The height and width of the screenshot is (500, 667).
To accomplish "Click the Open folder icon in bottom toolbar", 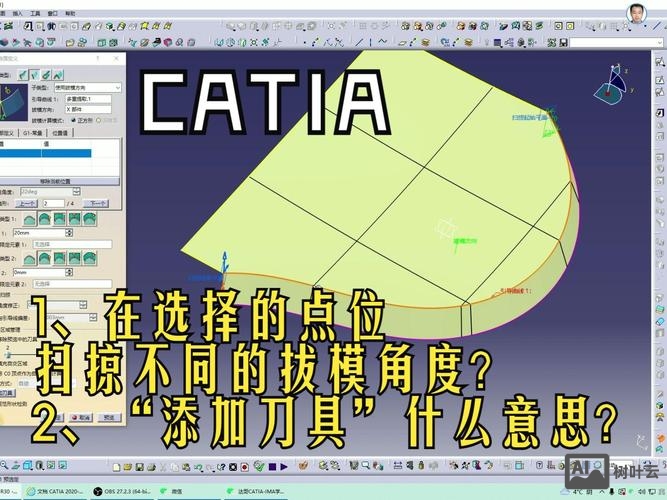I will click(127, 467).
